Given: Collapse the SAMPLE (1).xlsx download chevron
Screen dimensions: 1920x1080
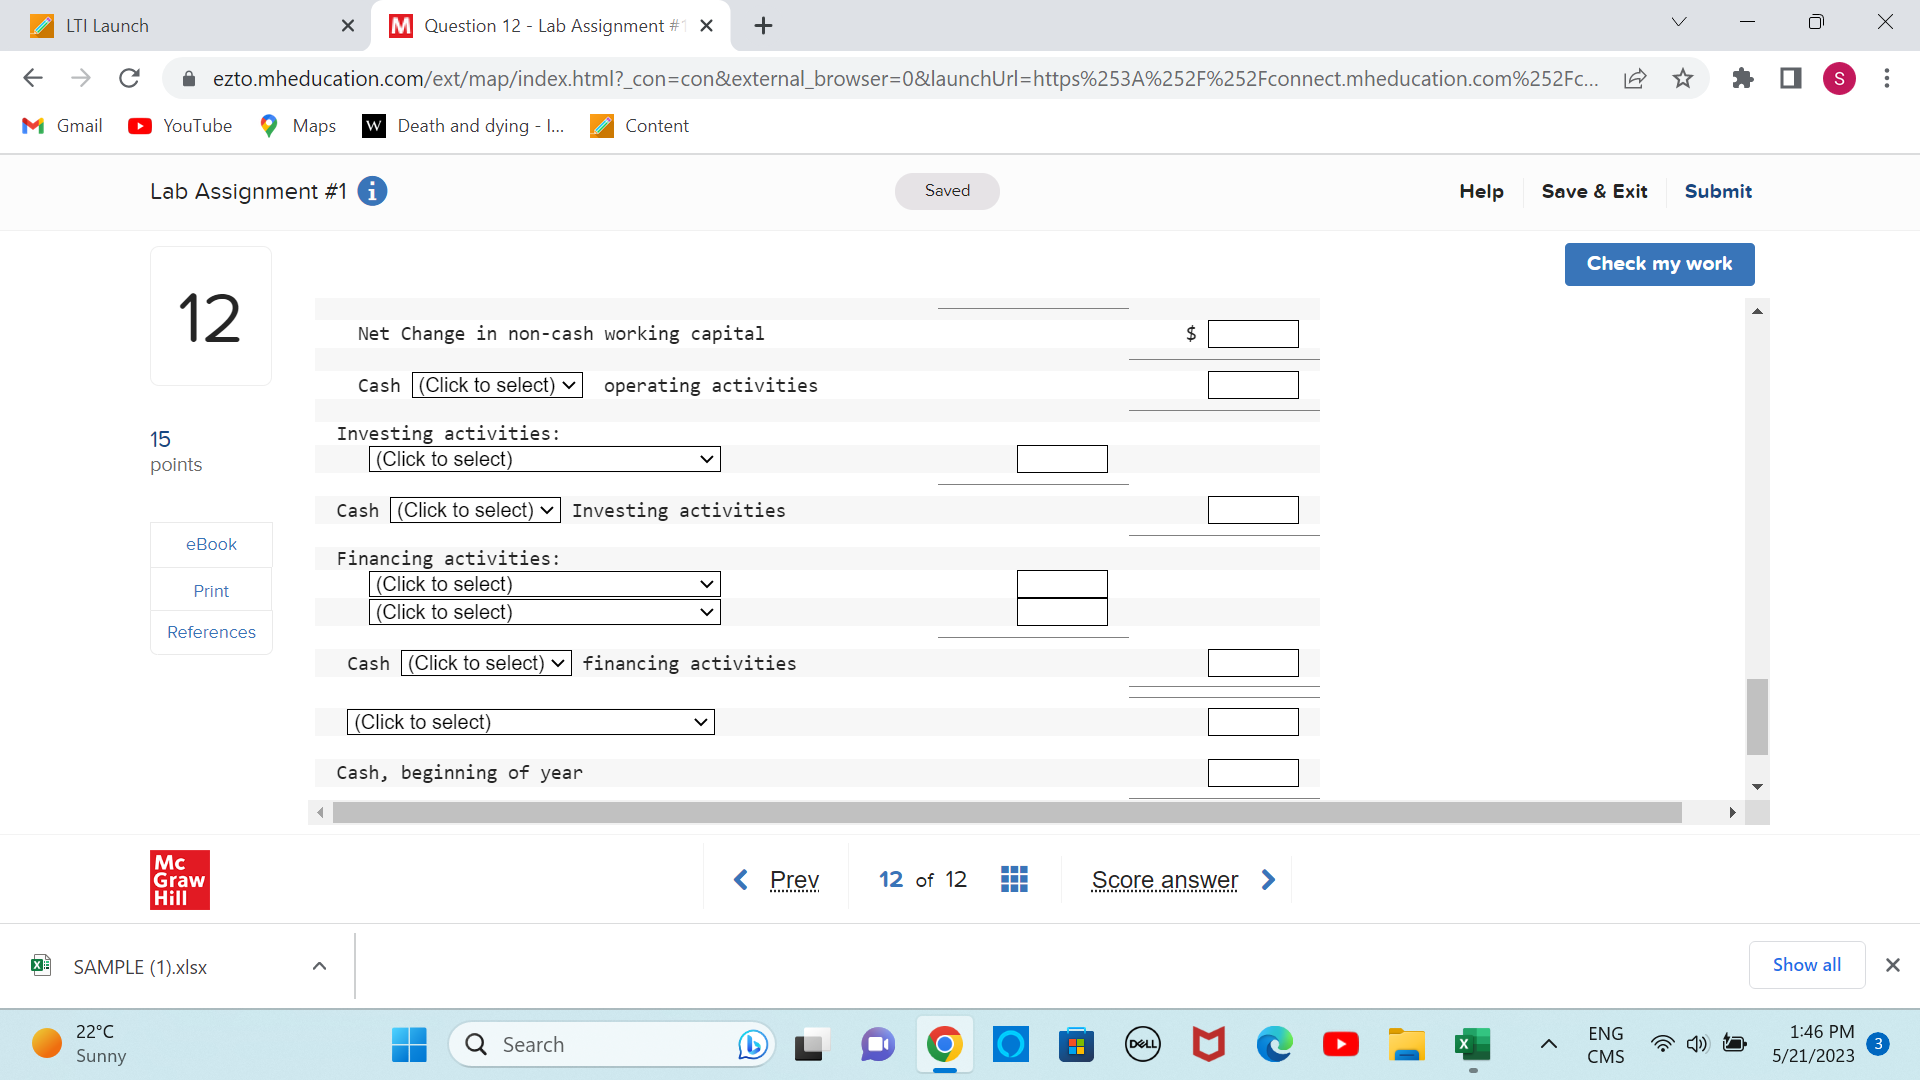Looking at the screenshot, I should [319, 965].
